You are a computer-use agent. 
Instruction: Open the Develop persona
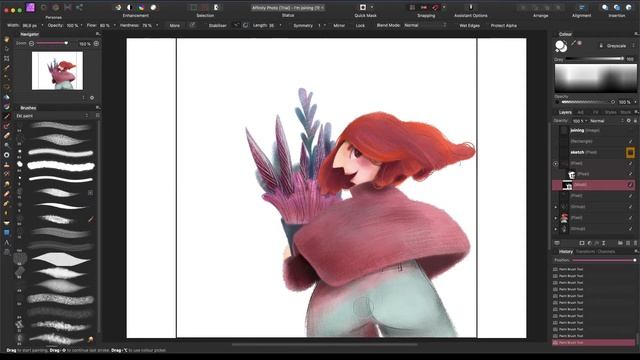coord(56,7)
